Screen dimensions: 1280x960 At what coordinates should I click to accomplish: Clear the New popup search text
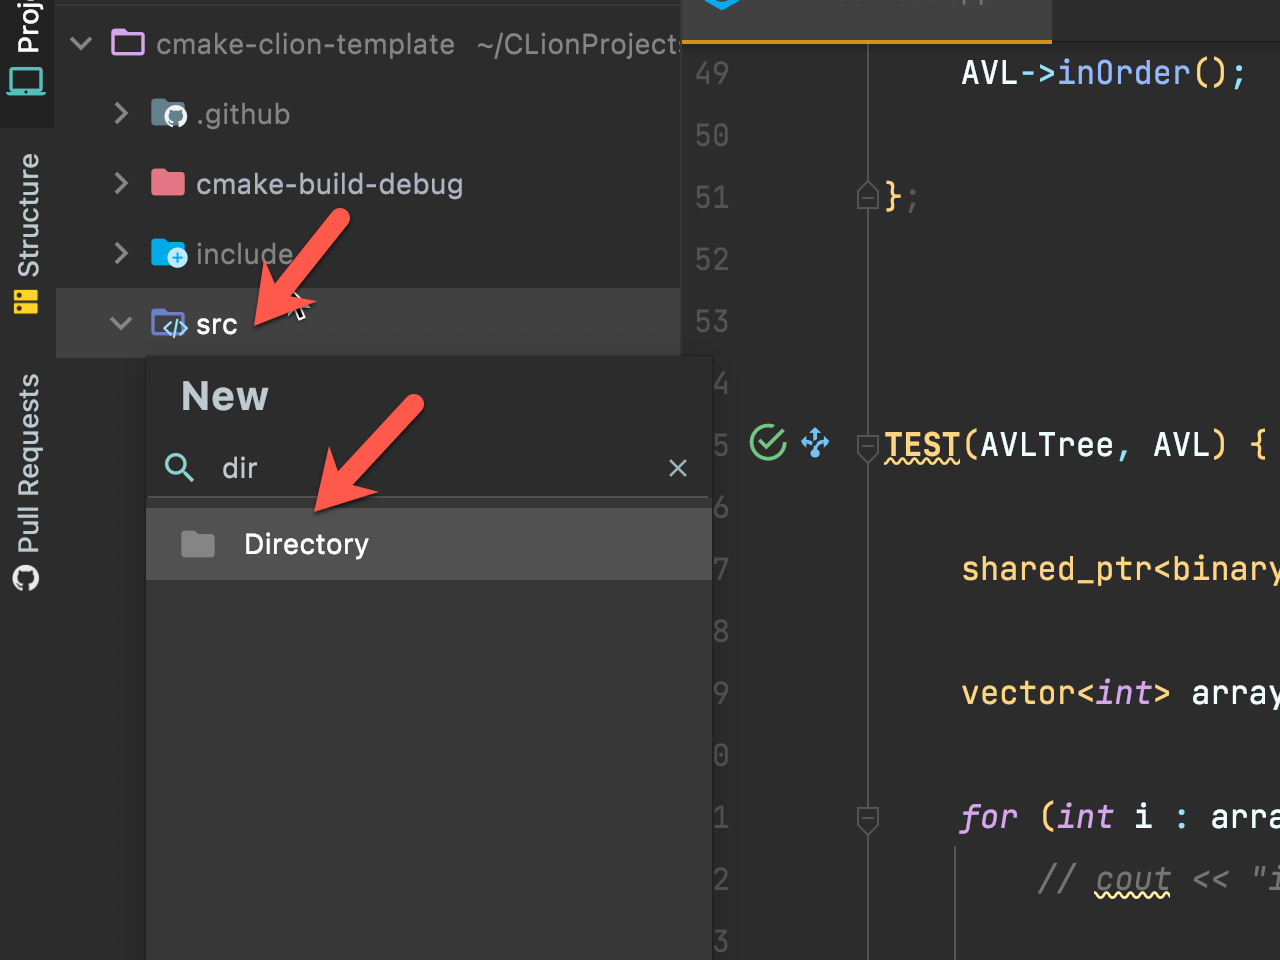(678, 468)
